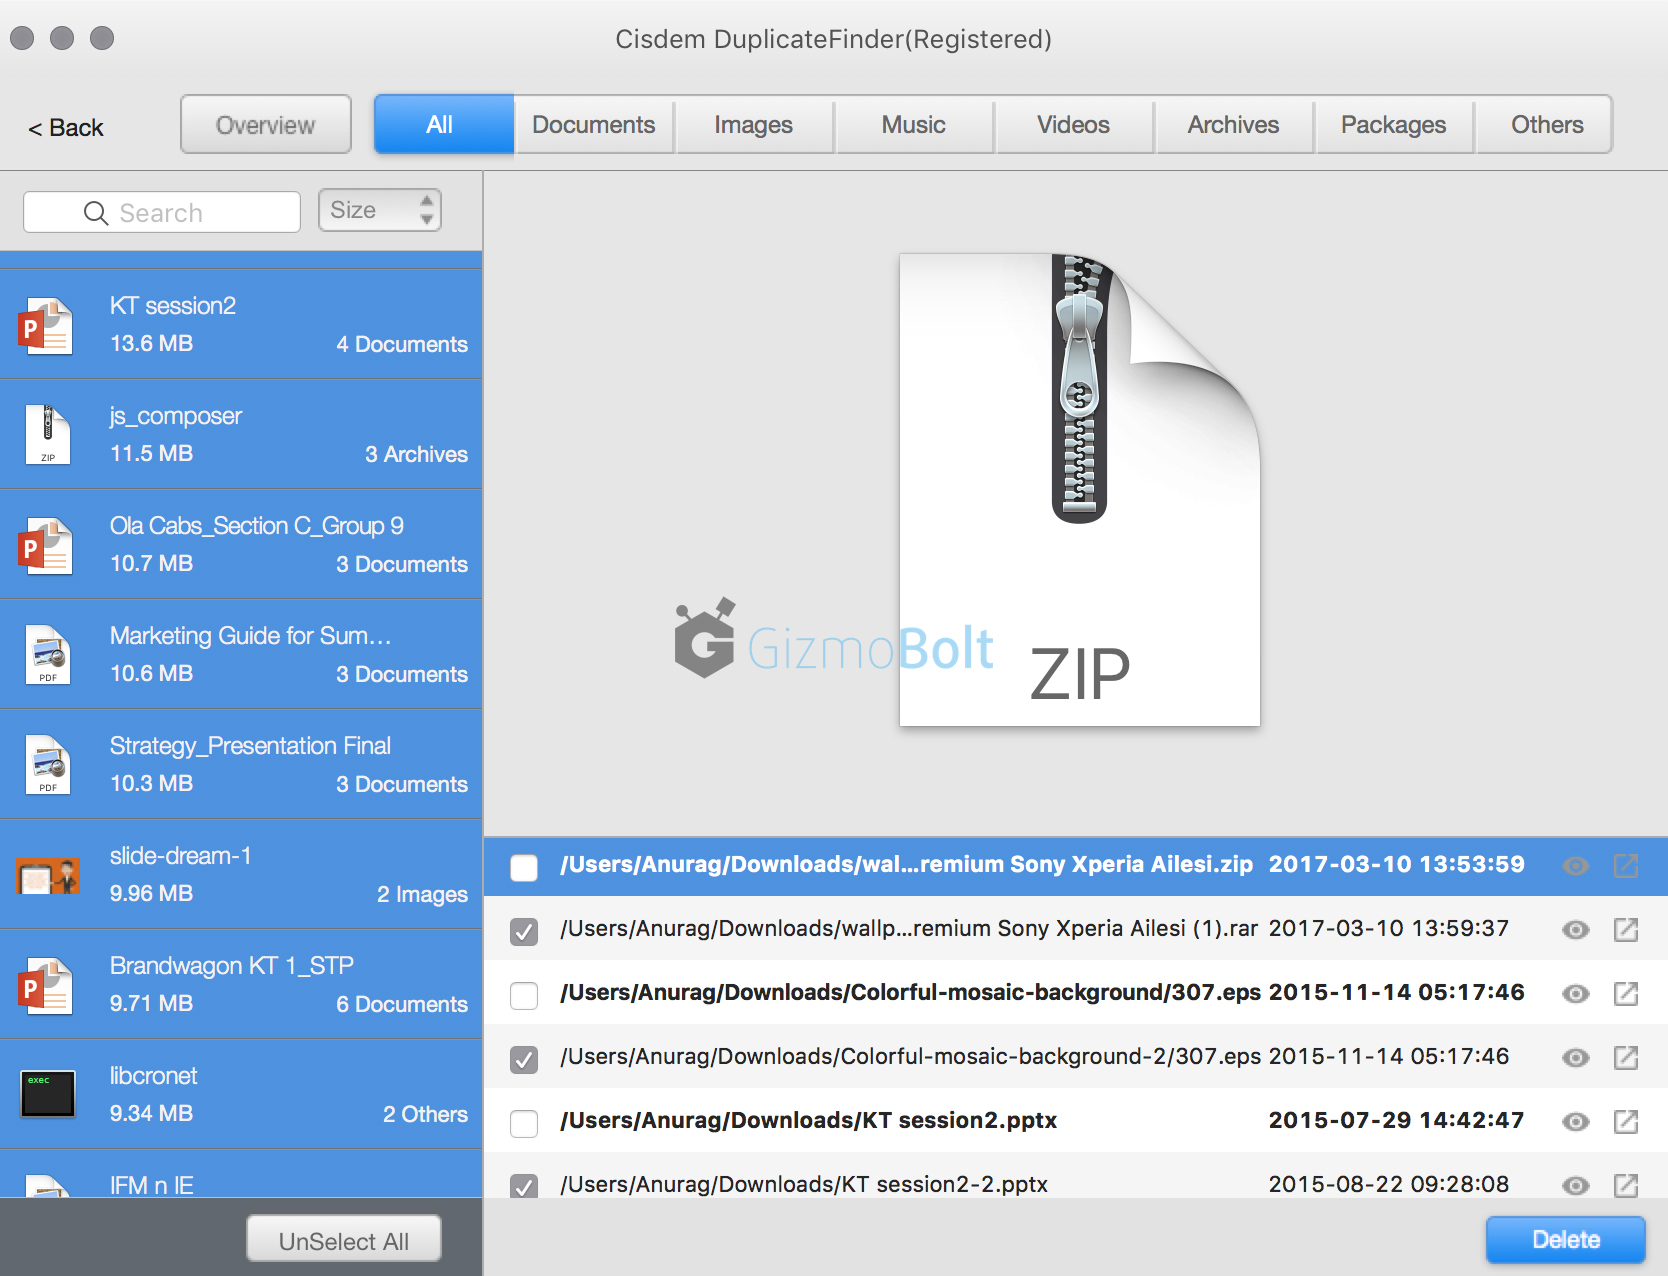Viewport: 1668px width, 1276px height.
Task: Select the 'slide-dream-1' group title
Action: point(181,856)
